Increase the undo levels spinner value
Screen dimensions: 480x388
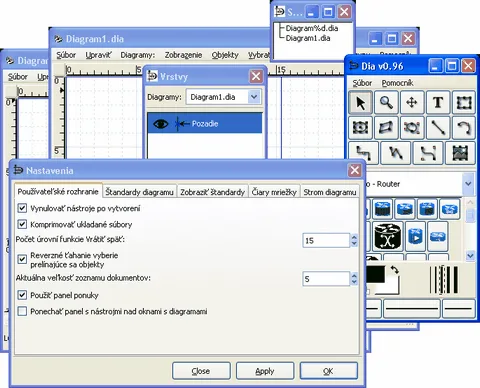click(354, 237)
